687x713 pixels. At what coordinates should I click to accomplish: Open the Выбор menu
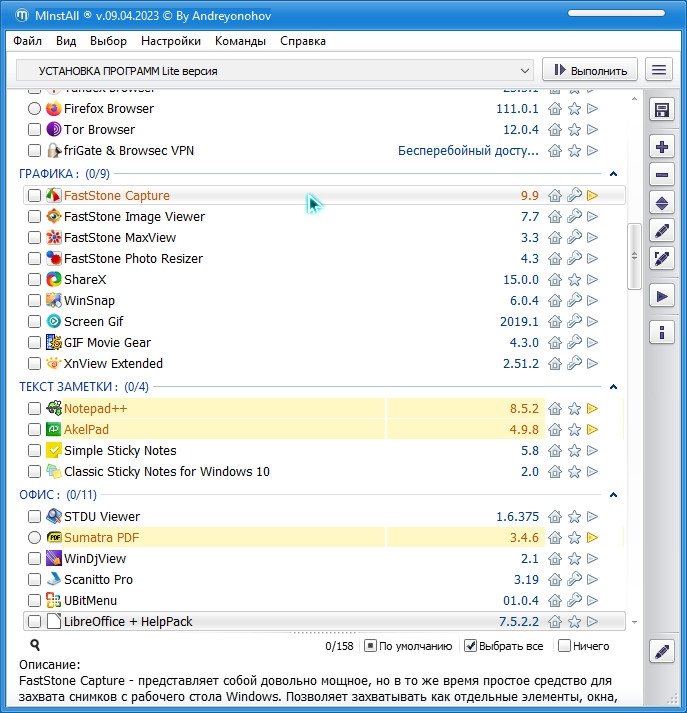[x=108, y=41]
